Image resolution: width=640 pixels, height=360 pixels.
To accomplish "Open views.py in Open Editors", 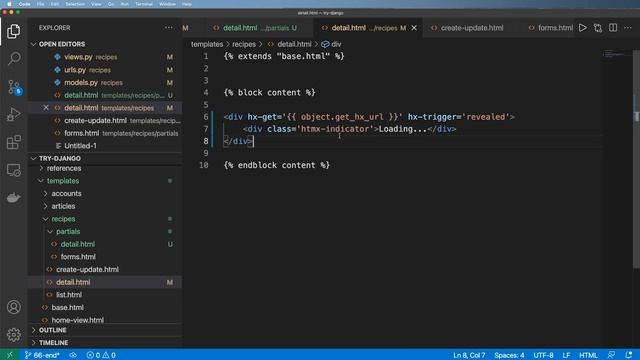I will tap(104, 57).
